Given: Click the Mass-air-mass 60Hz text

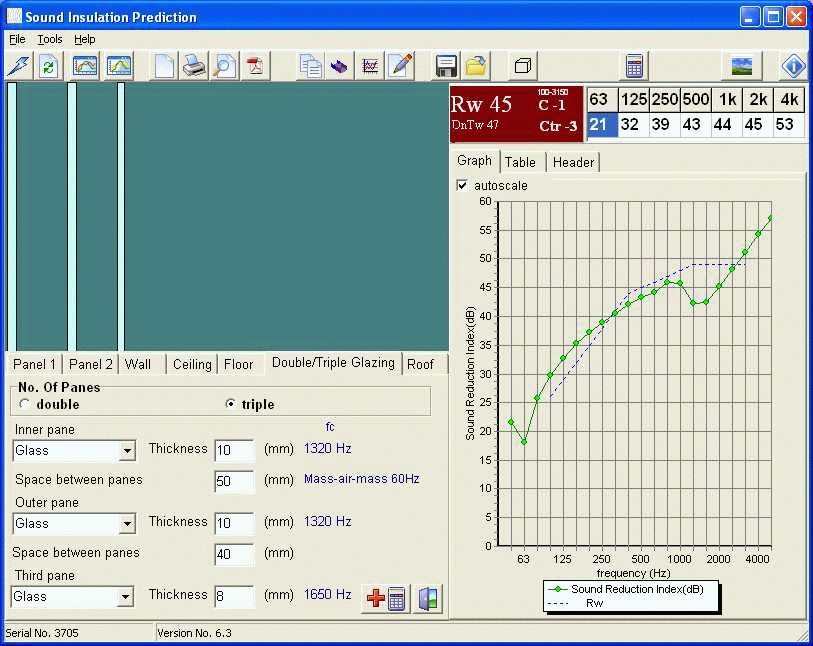Looking at the screenshot, I should point(361,479).
